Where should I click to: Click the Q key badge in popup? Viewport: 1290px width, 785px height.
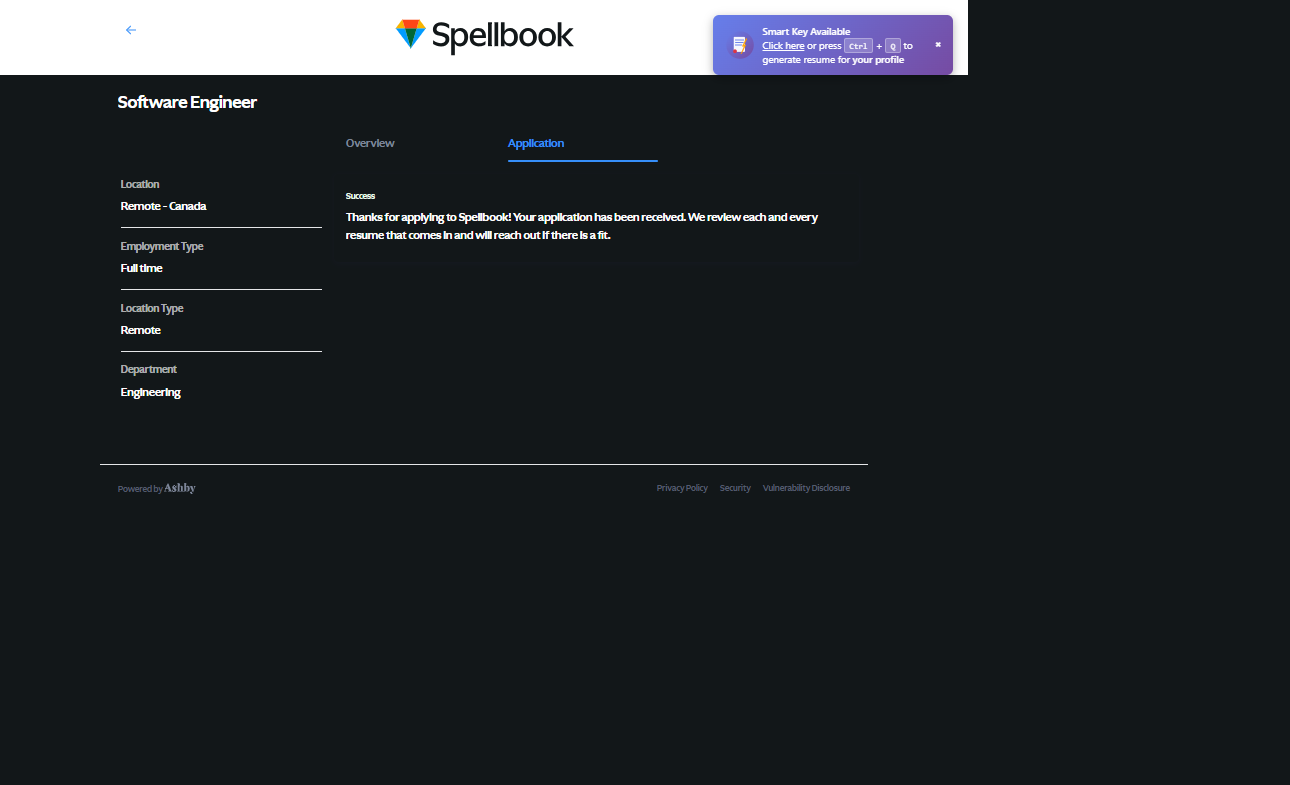[x=893, y=46]
